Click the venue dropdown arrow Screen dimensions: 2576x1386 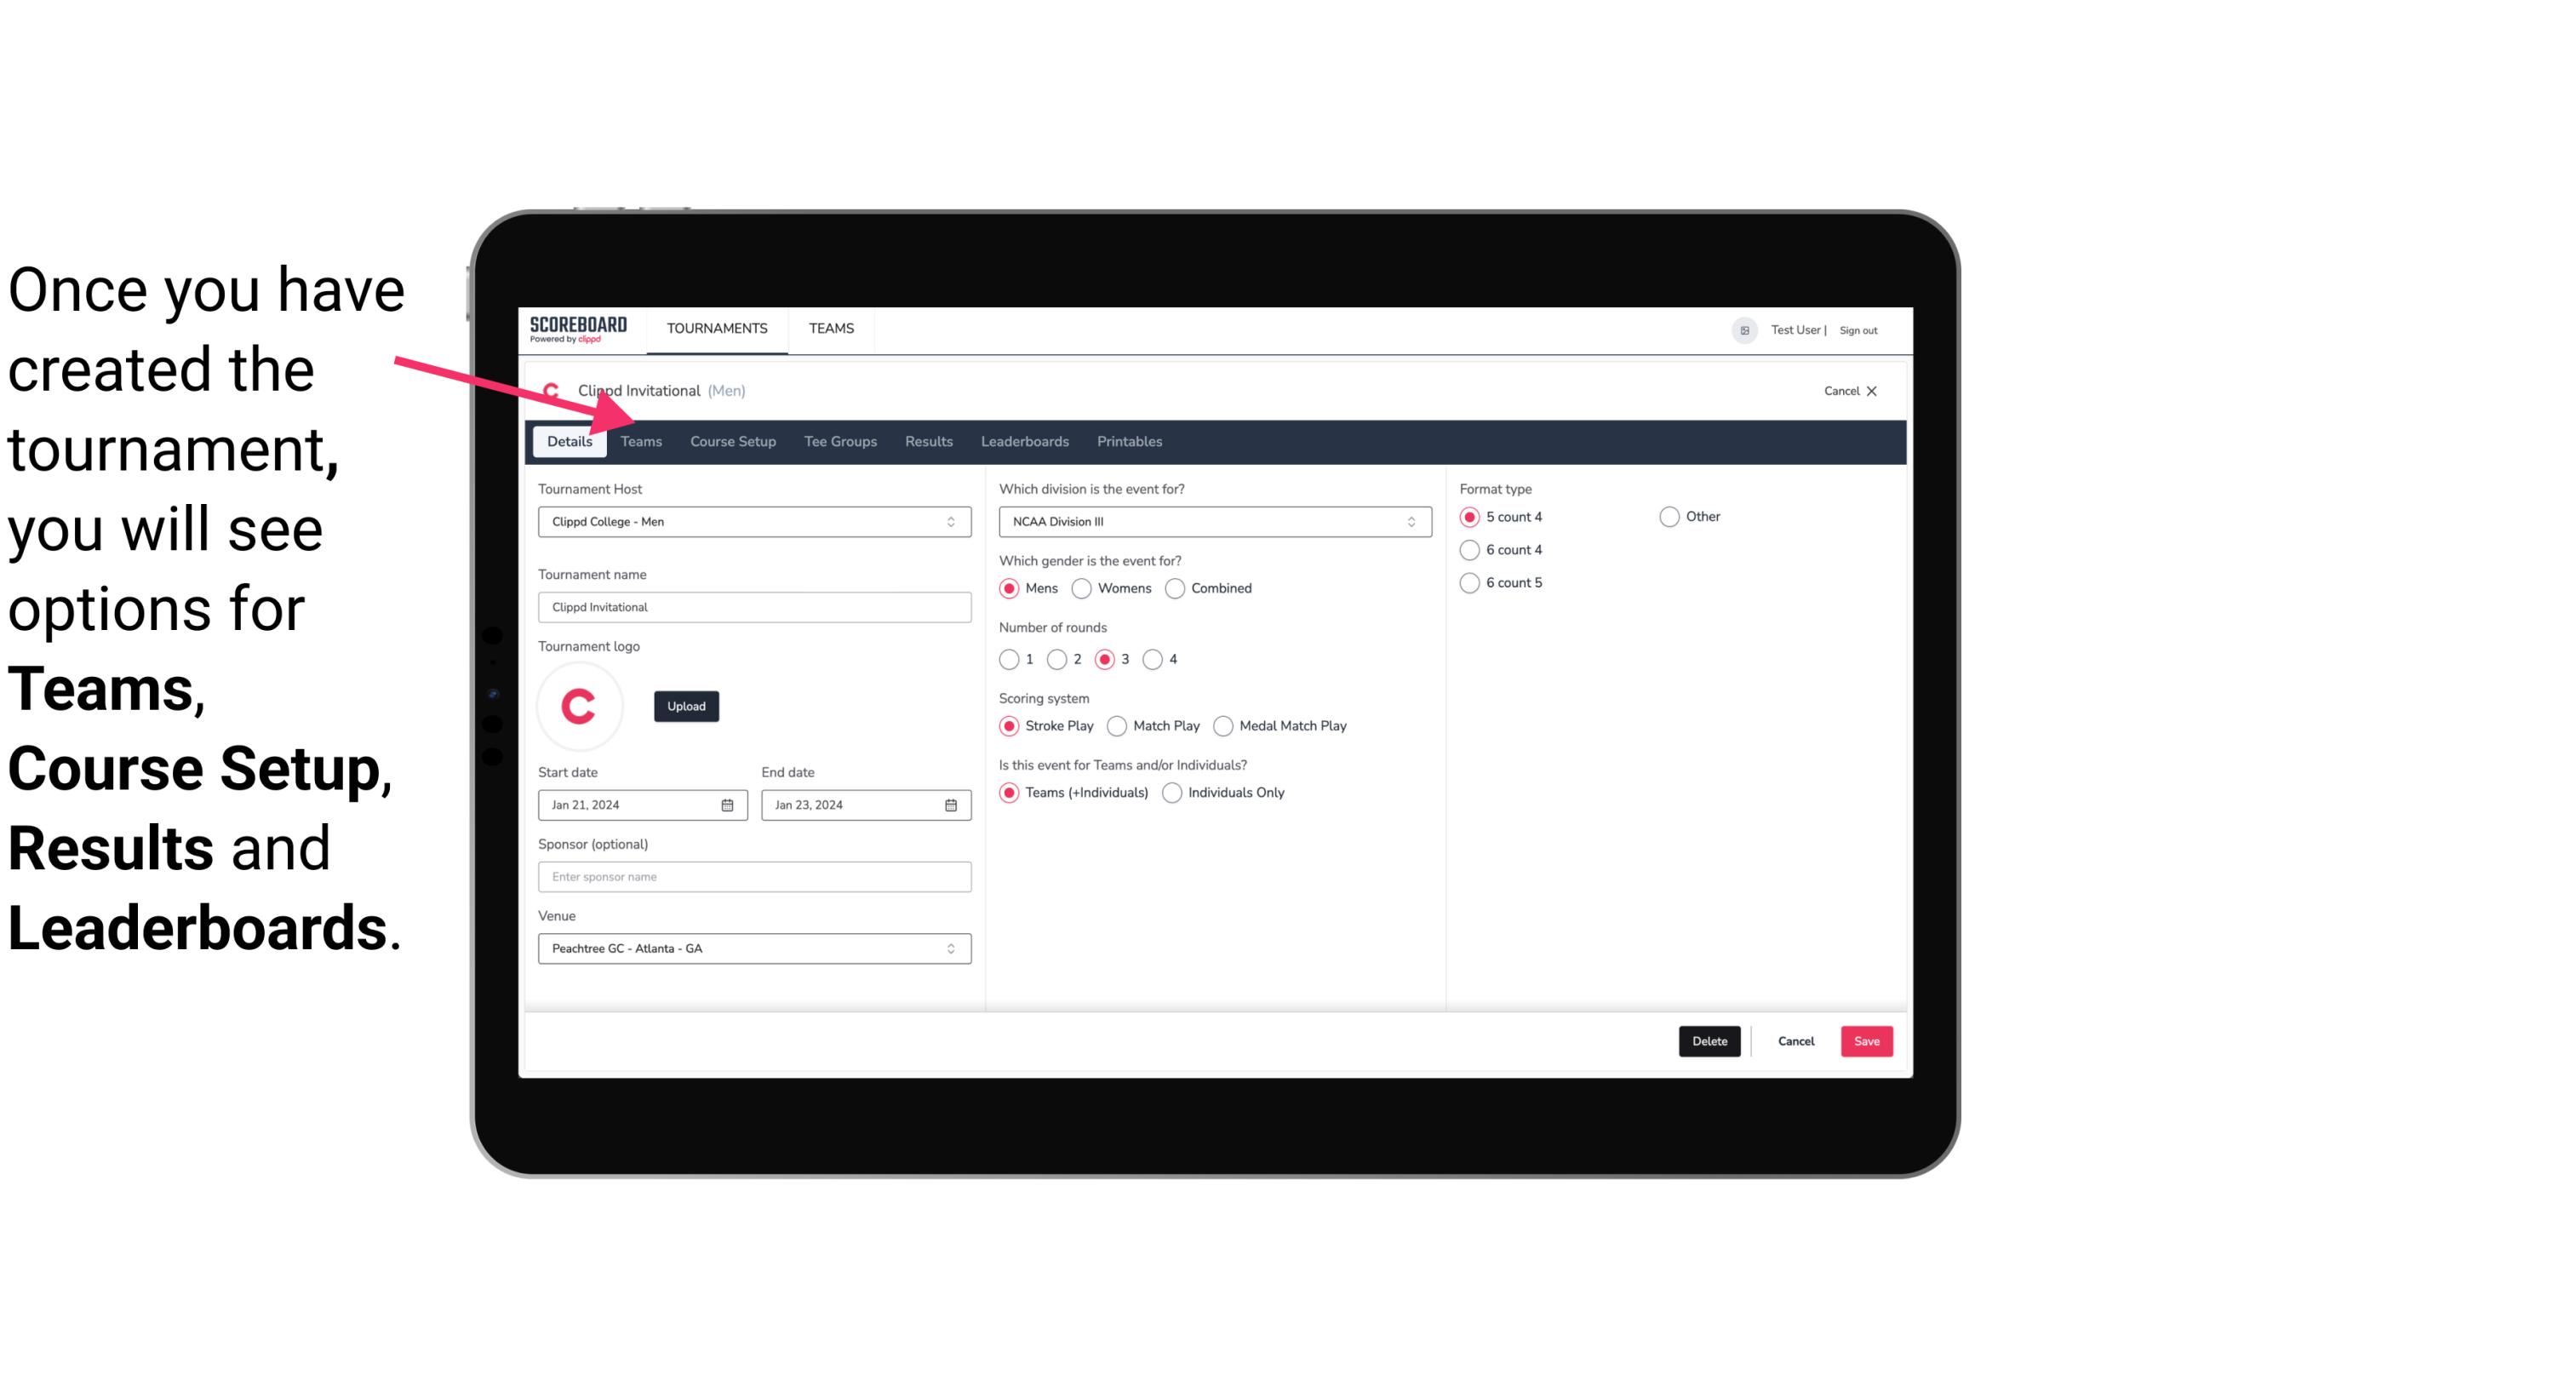[952, 948]
